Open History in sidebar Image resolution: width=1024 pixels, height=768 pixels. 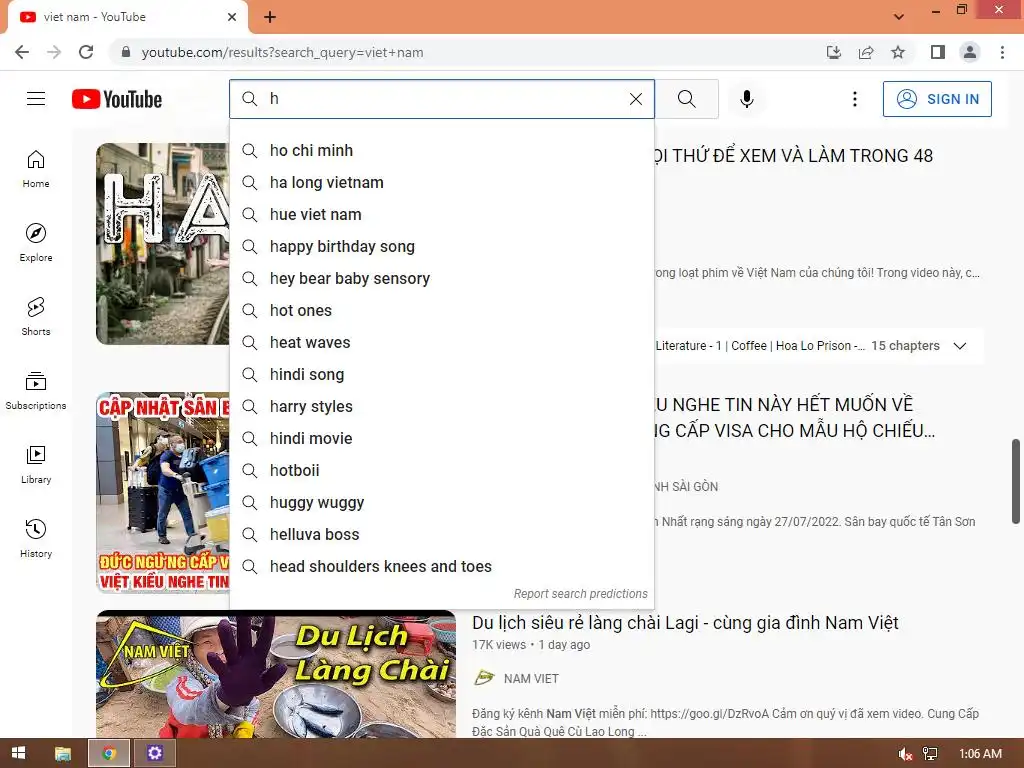point(36,538)
